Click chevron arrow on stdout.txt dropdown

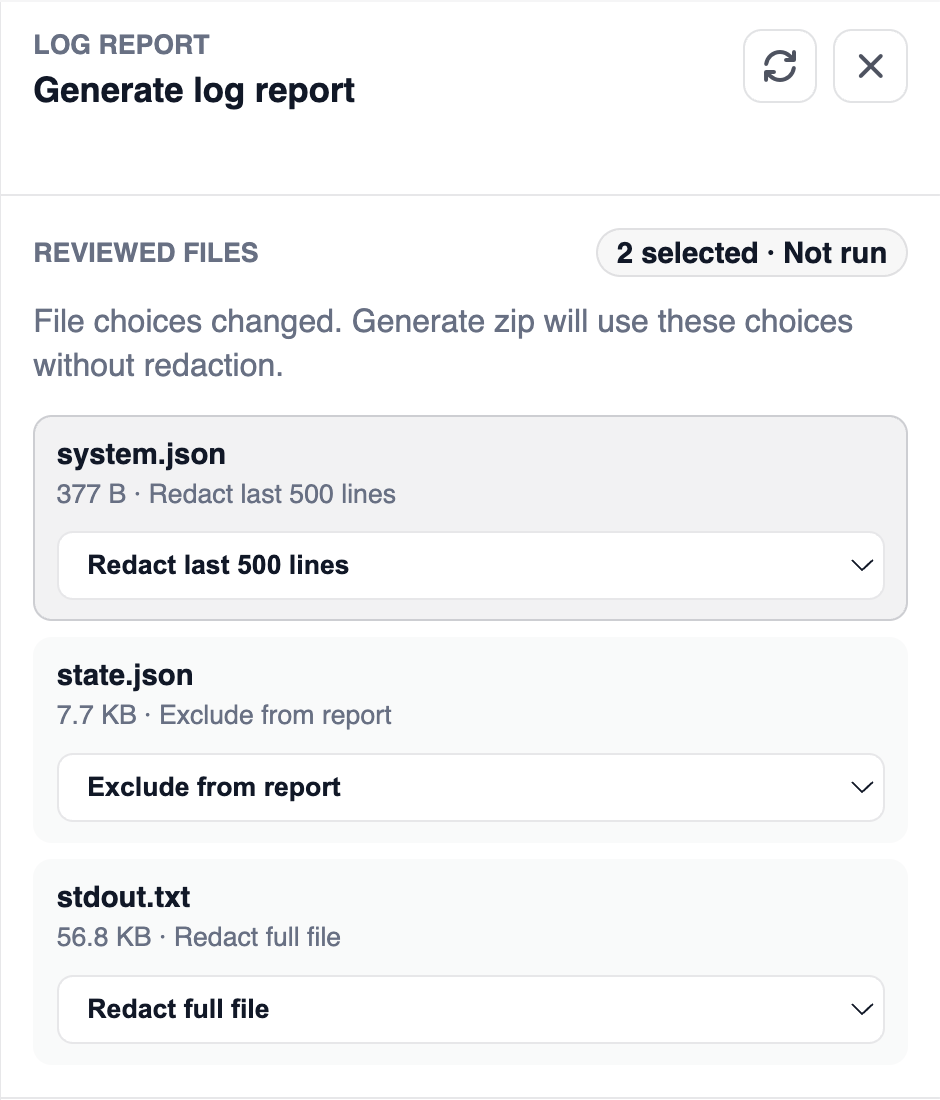pos(861,1009)
